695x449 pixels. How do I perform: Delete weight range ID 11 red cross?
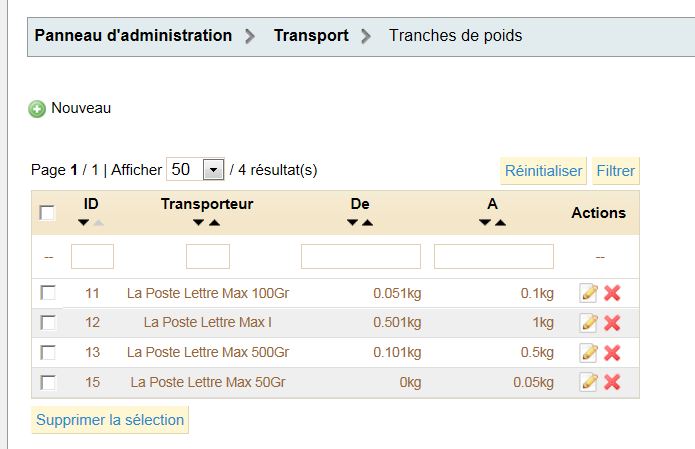click(612, 293)
